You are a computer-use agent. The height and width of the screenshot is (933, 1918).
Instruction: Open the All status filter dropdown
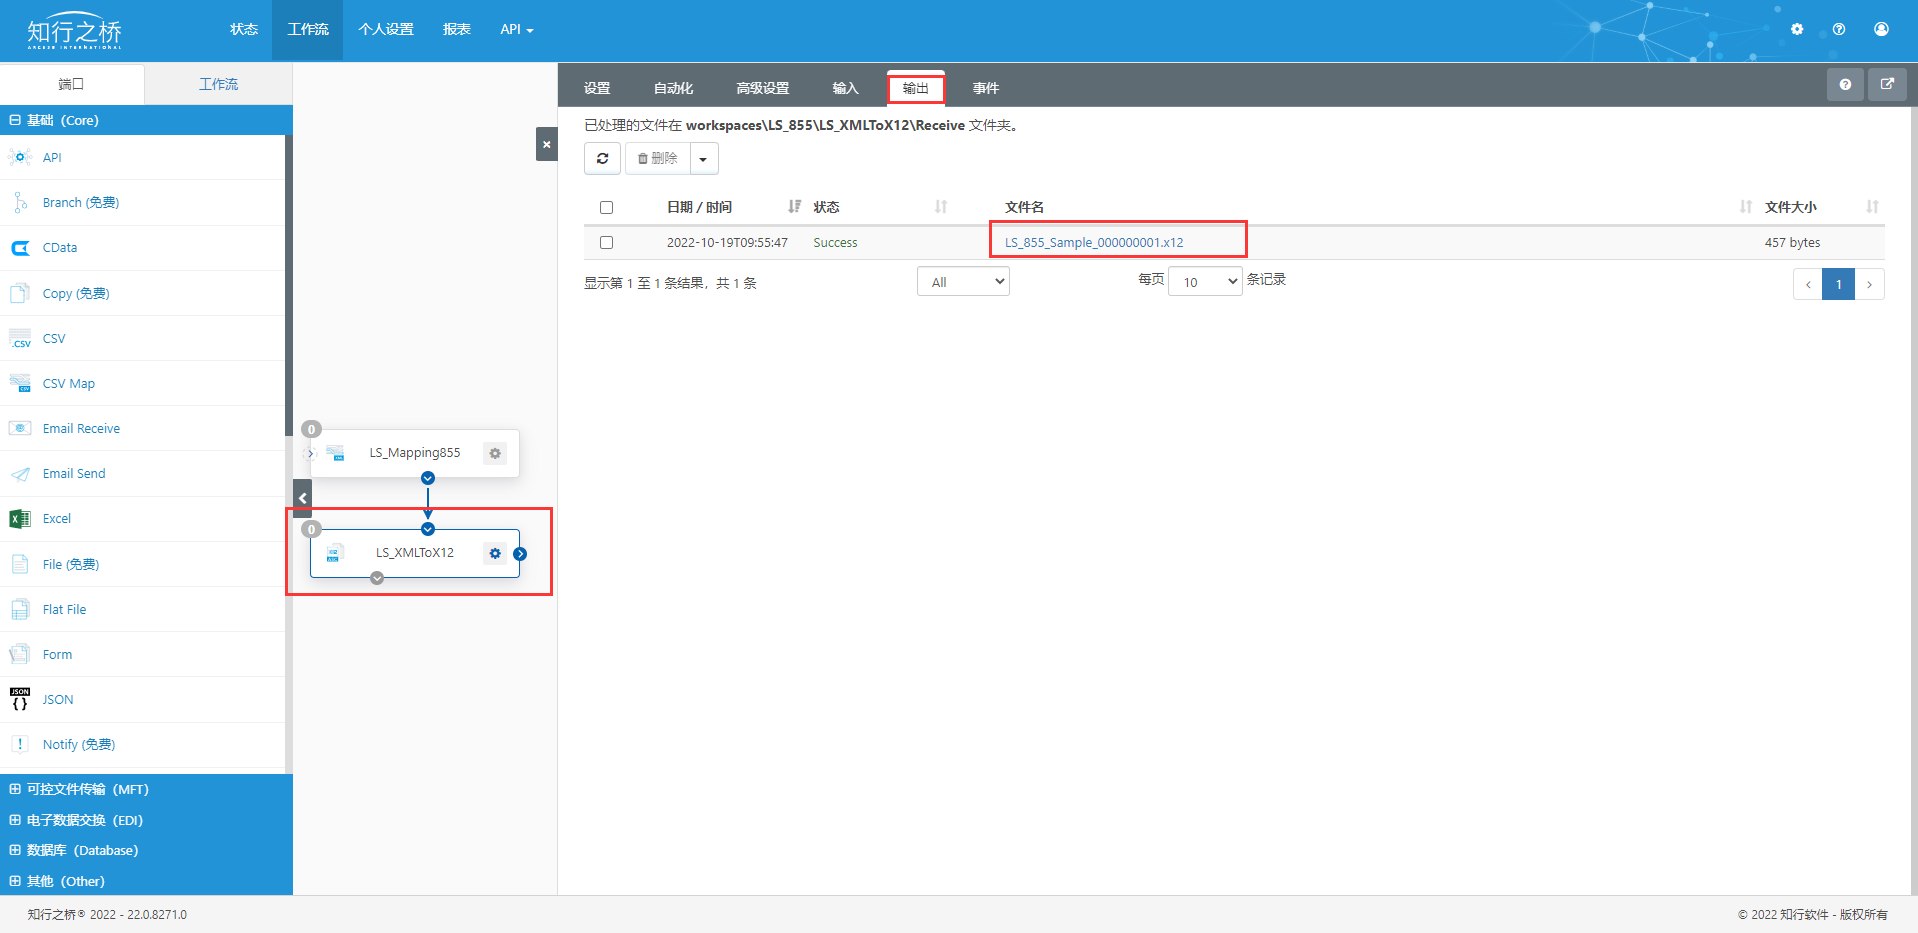(x=963, y=282)
